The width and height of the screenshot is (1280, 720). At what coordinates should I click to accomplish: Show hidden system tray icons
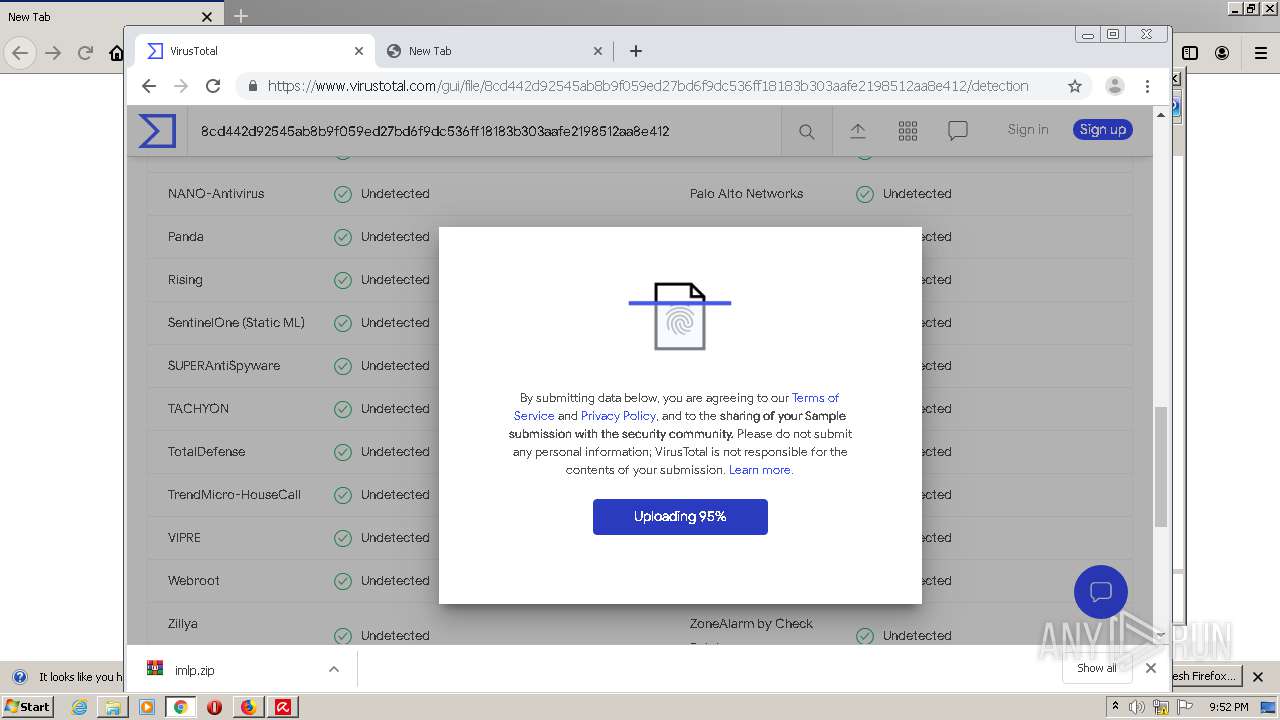coord(1115,707)
